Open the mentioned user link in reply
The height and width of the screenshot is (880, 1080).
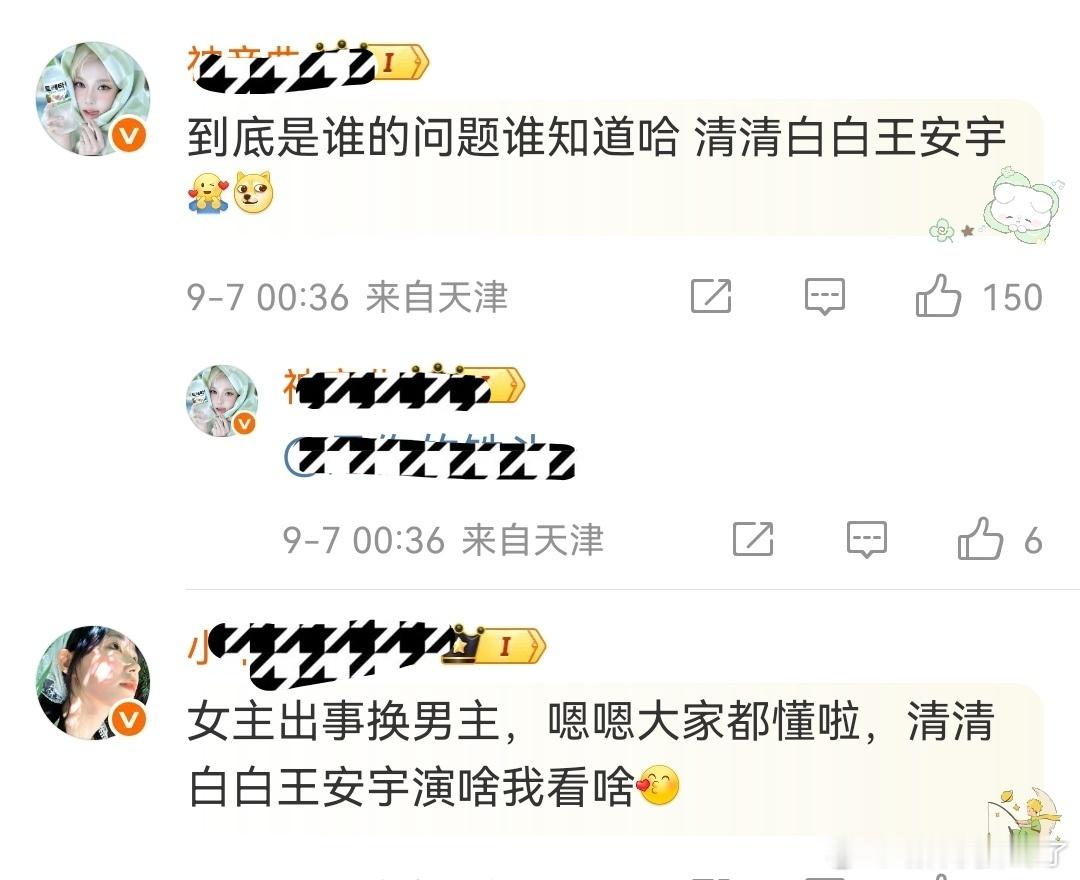pos(429,456)
